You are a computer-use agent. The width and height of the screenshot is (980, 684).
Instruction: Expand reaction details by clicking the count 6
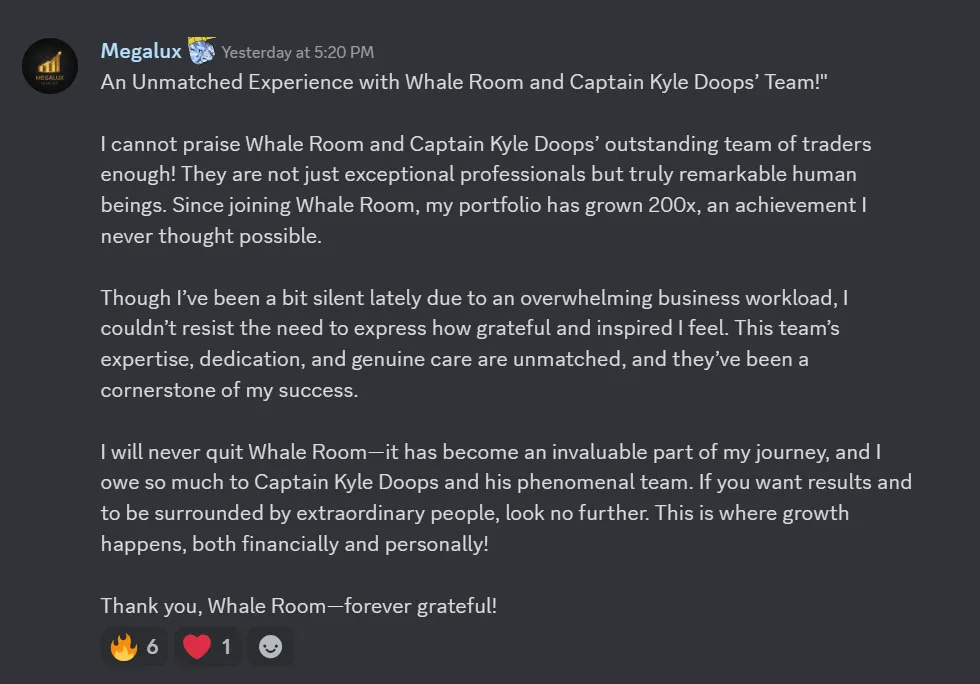(150, 646)
